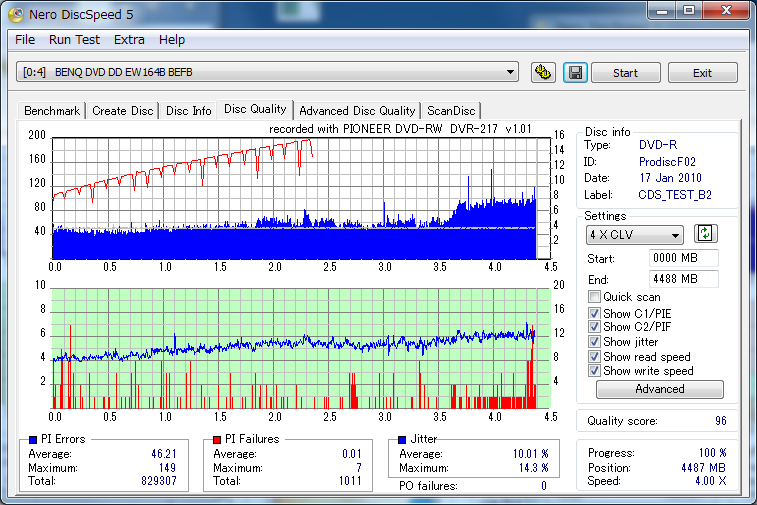Click Jitter average 10.01 %

click(x=531, y=454)
